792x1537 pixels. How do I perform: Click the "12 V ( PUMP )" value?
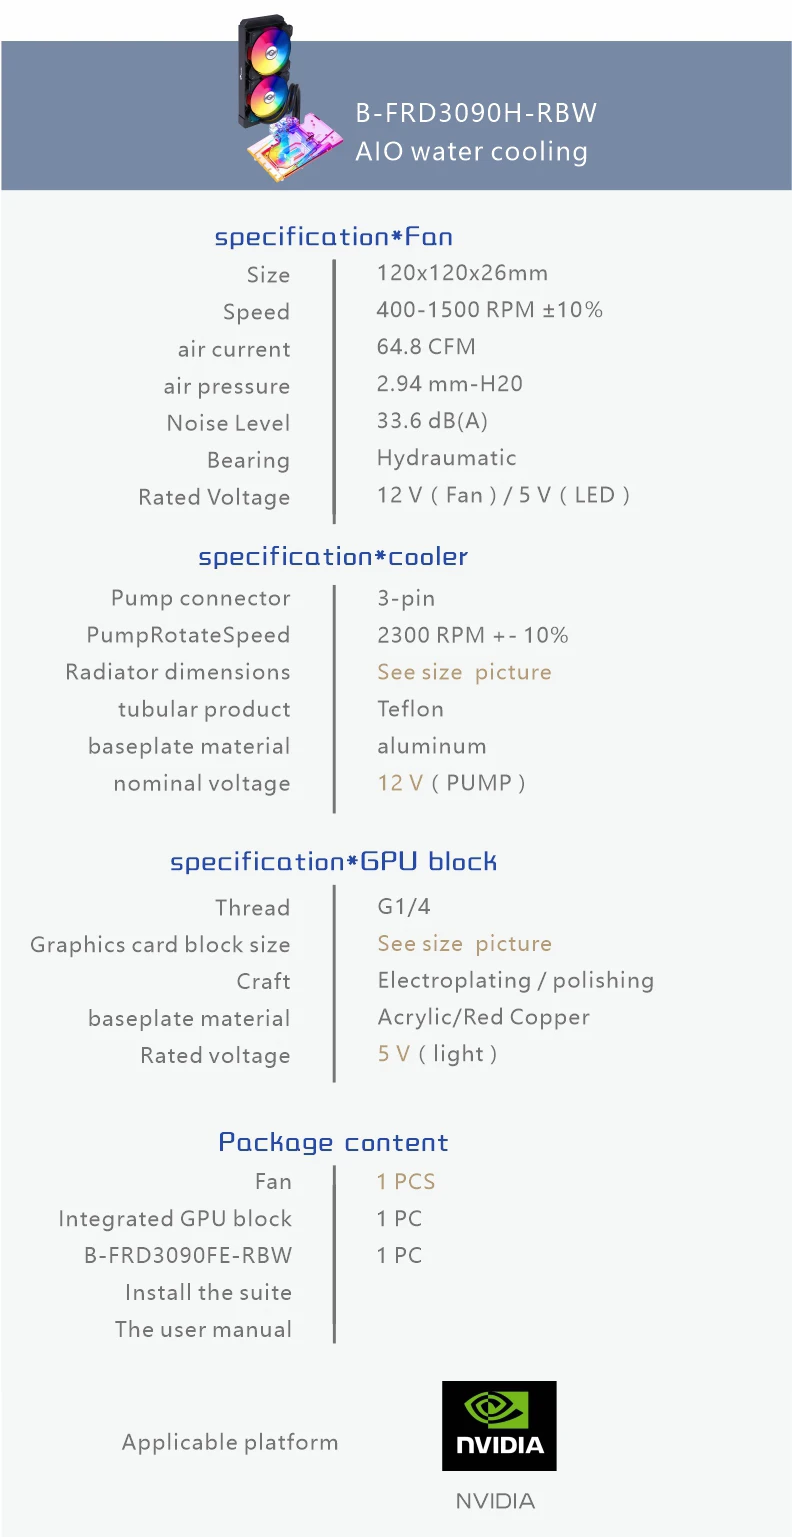(451, 783)
